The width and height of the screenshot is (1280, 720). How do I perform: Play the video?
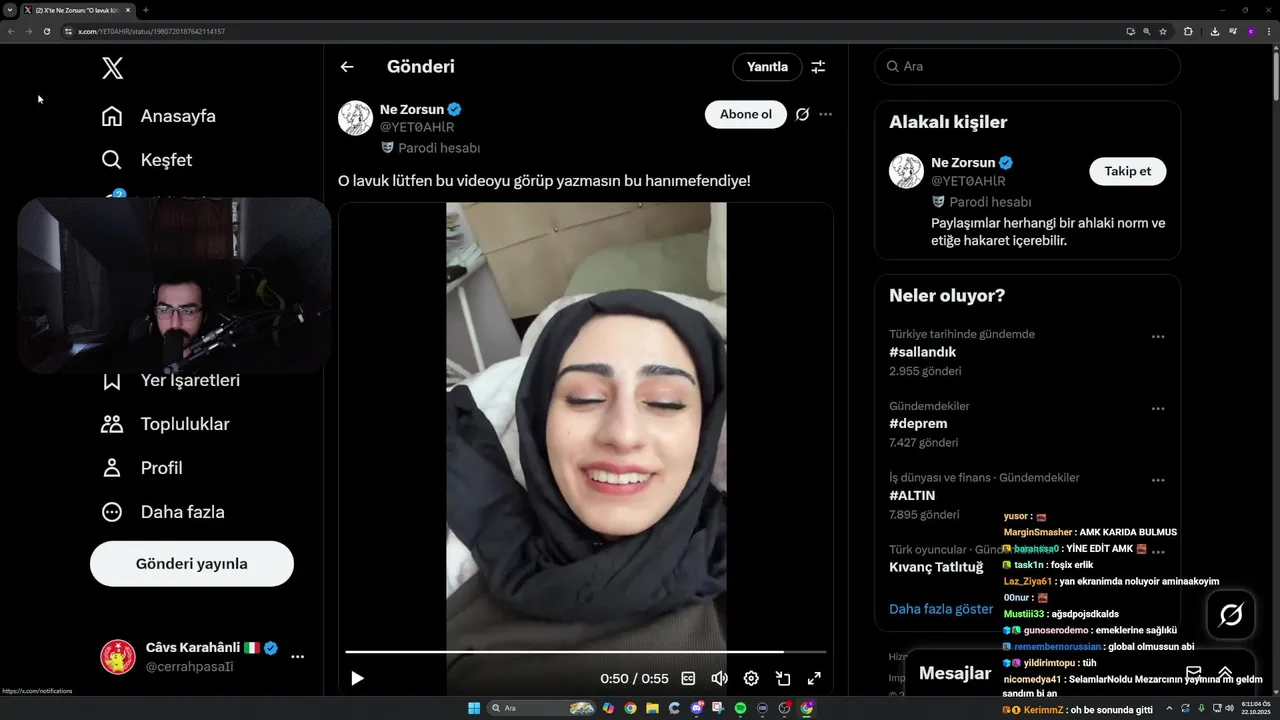pos(357,678)
